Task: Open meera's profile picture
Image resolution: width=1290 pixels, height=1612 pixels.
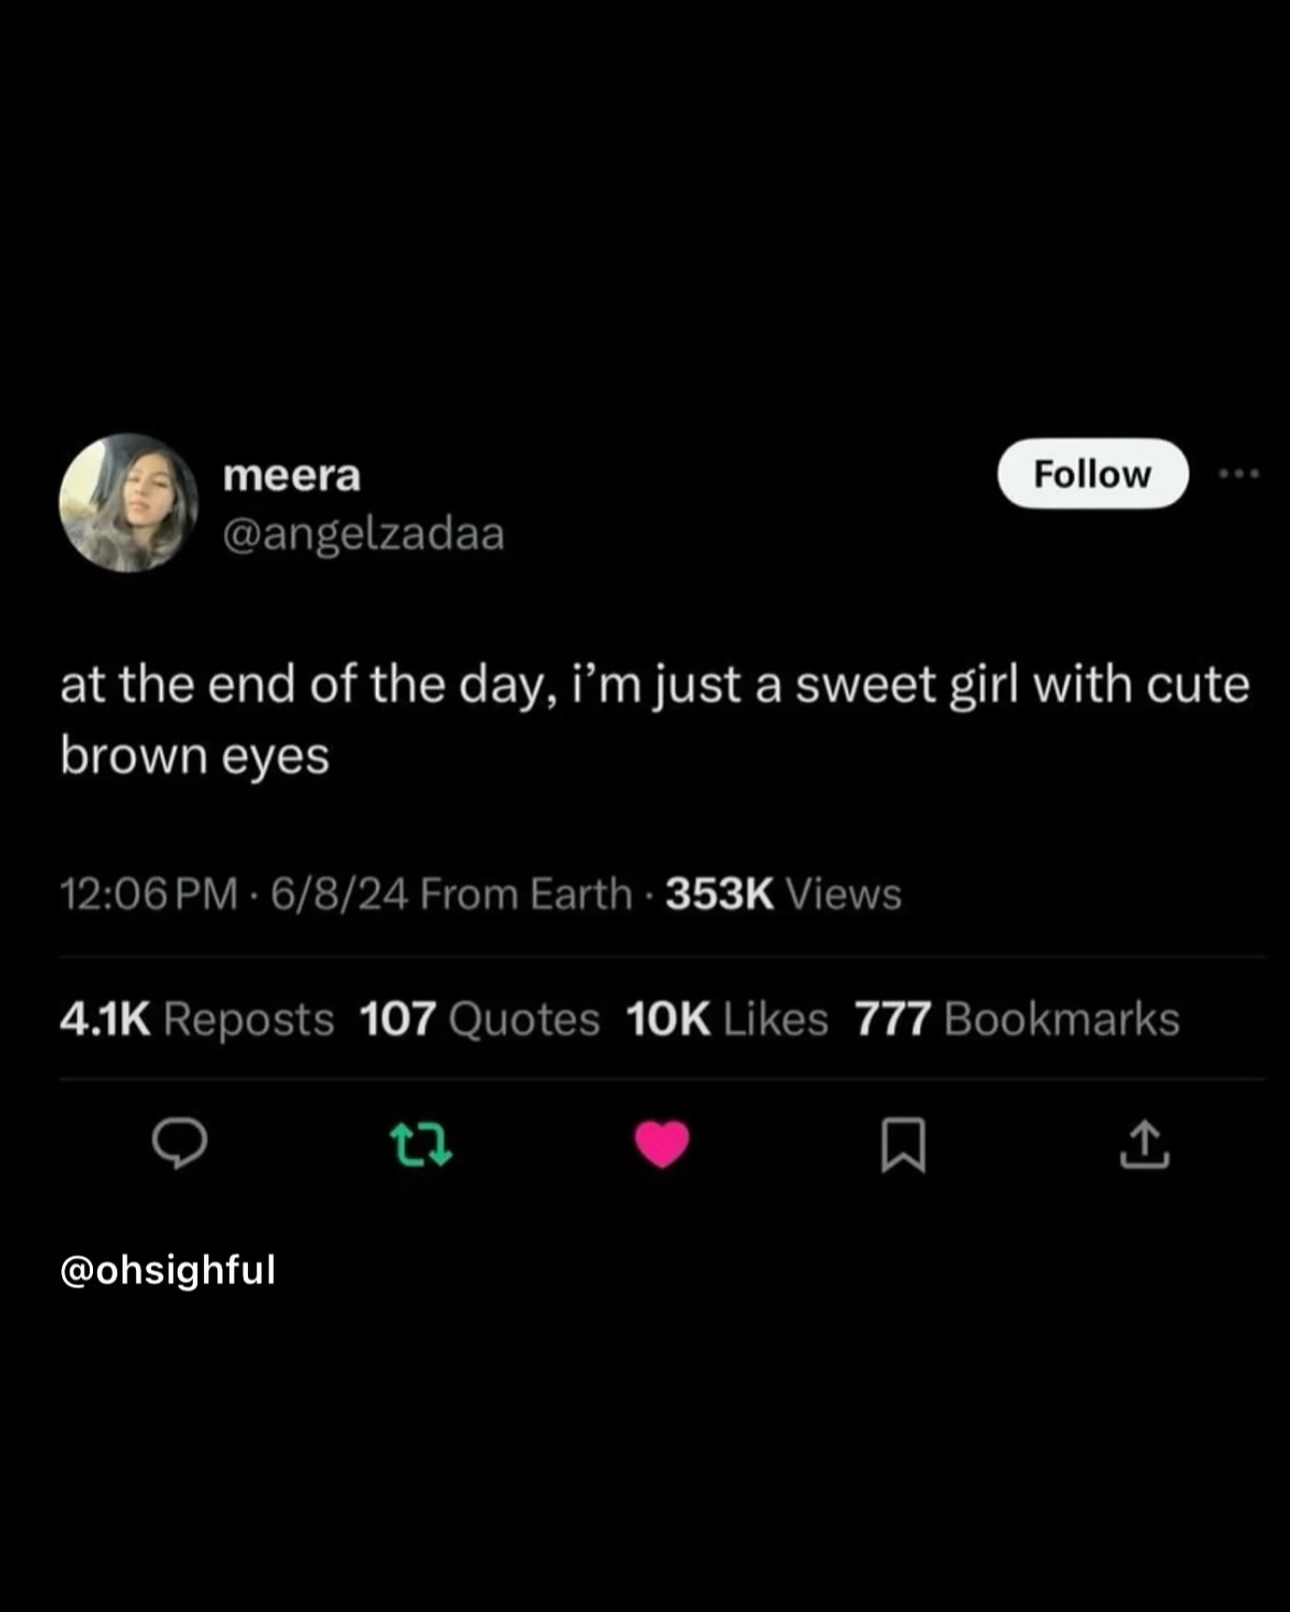Action: click(x=129, y=503)
